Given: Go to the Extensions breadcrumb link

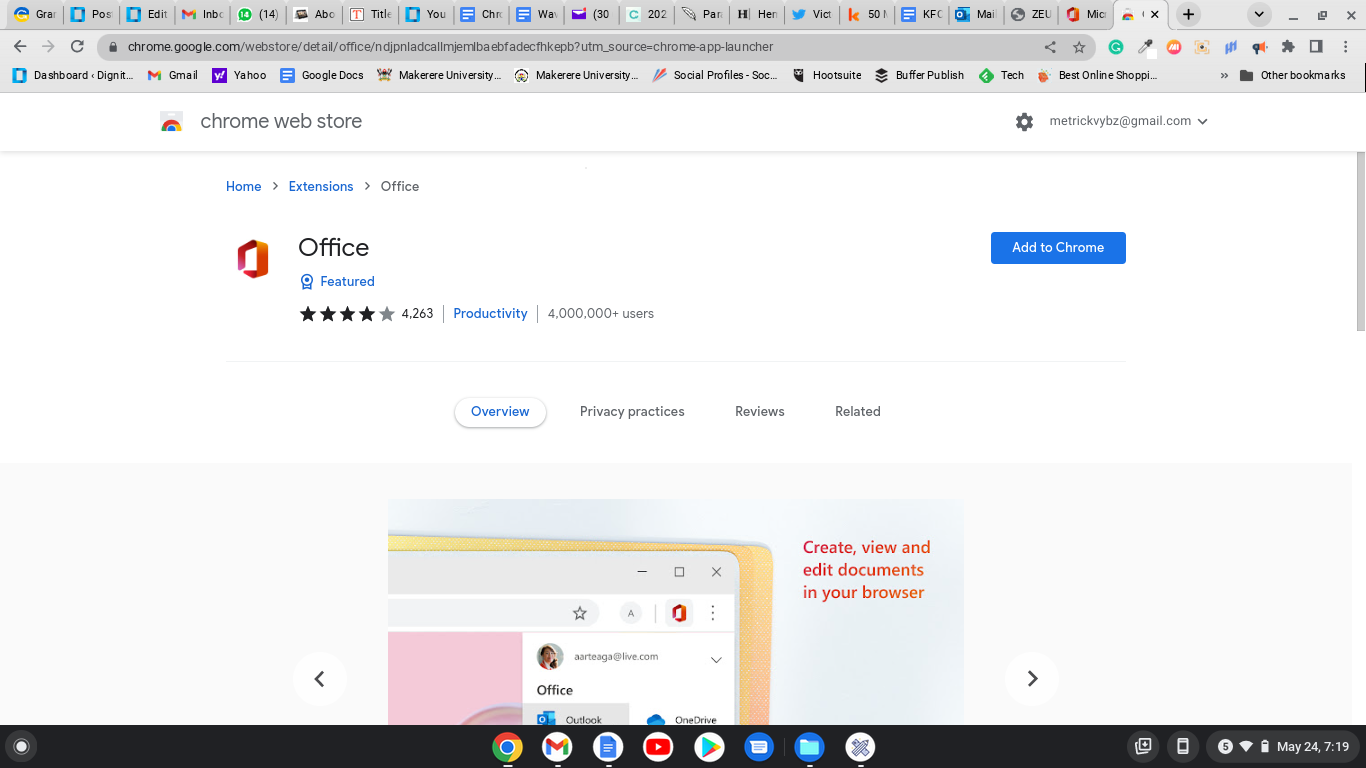Looking at the screenshot, I should [x=321, y=187].
